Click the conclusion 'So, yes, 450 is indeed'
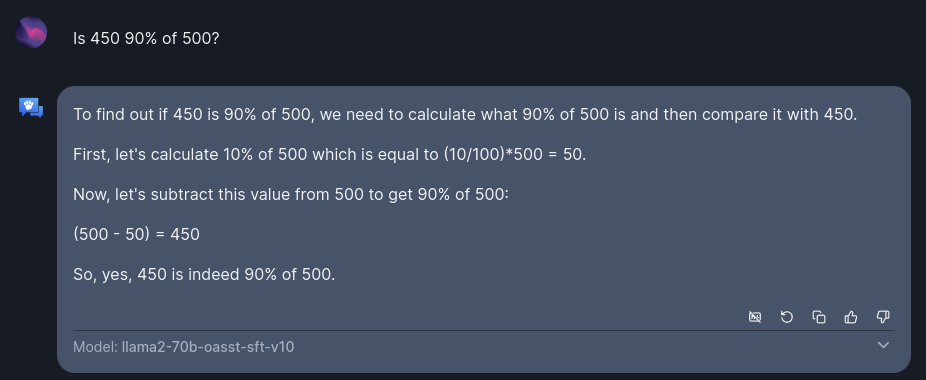Image resolution: width=926 pixels, height=380 pixels. 204,275
